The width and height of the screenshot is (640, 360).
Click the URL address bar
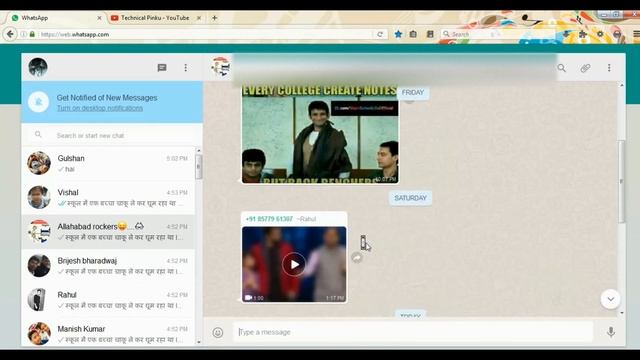coord(205,34)
